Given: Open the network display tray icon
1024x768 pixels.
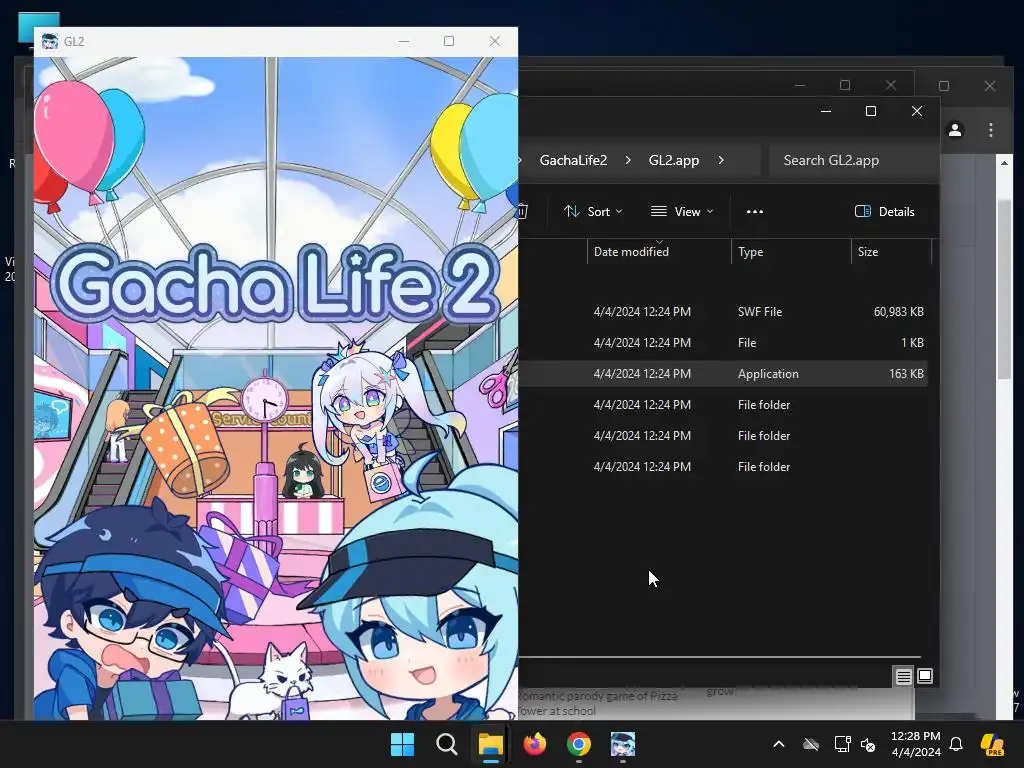Looking at the screenshot, I should point(842,744).
